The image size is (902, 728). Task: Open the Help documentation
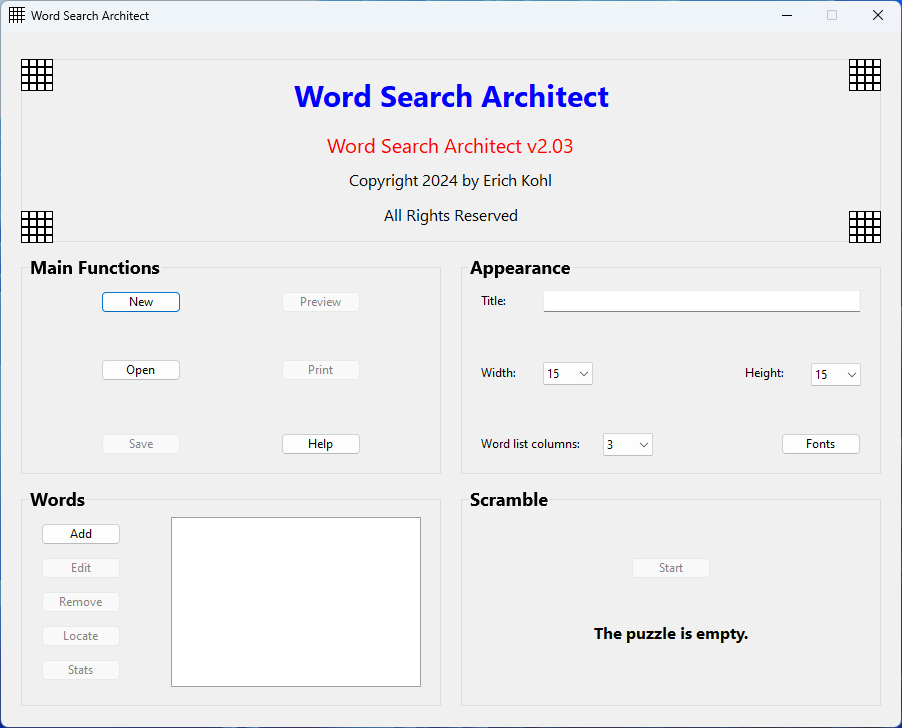click(x=320, y=443)
